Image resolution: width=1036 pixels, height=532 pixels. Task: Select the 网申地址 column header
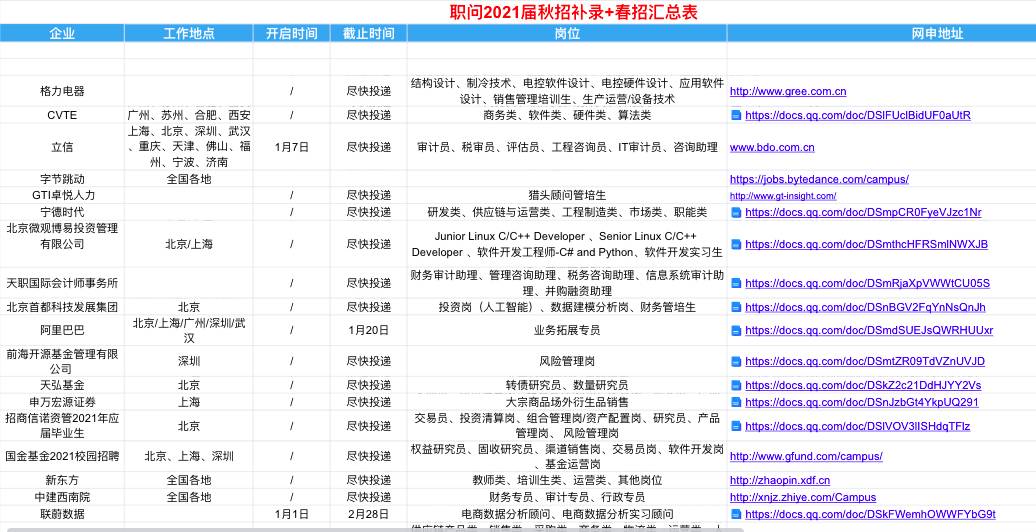(x=881, y=33)
